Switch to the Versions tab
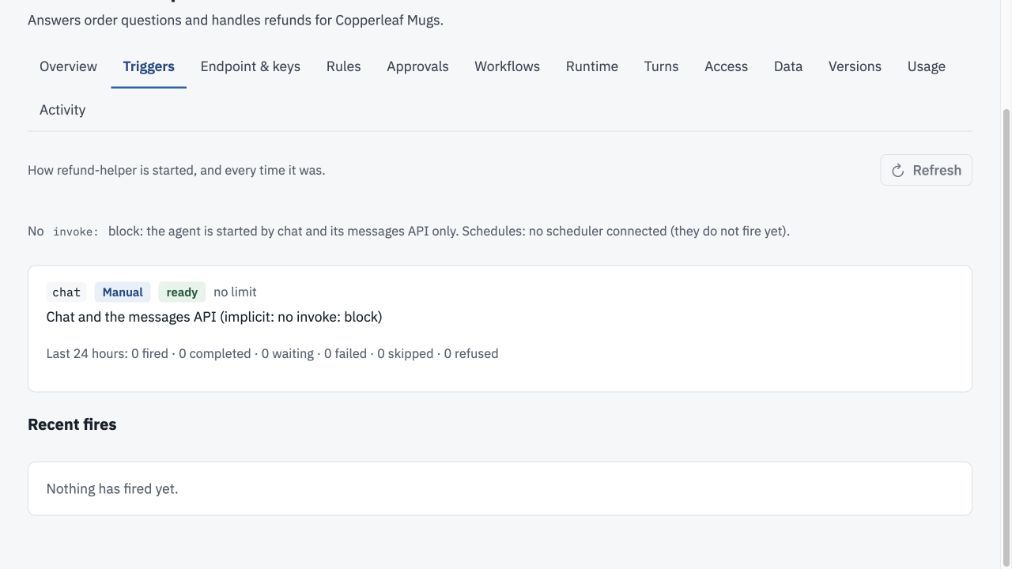This screenshot has width=1012, height=569. pyautogui.click(x=855, y=66)
